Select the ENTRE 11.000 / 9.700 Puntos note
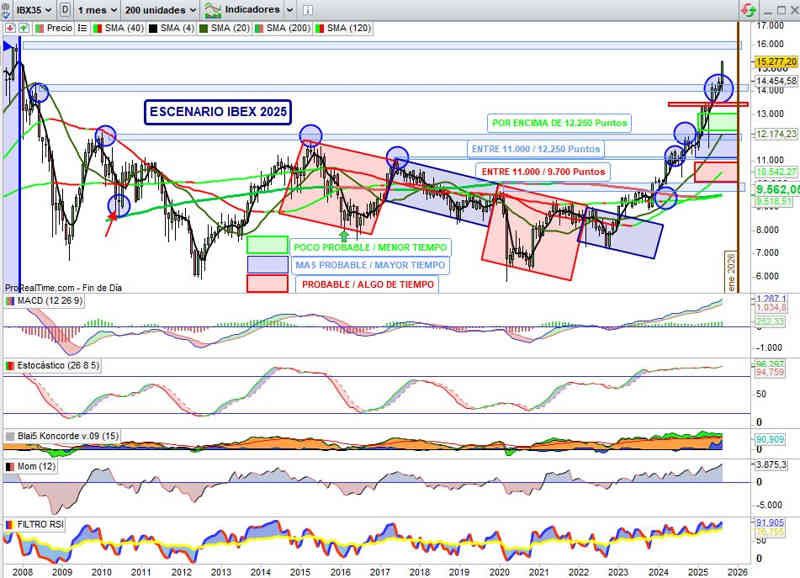This screenshot has height=578, width=800. tap(543, 172)
